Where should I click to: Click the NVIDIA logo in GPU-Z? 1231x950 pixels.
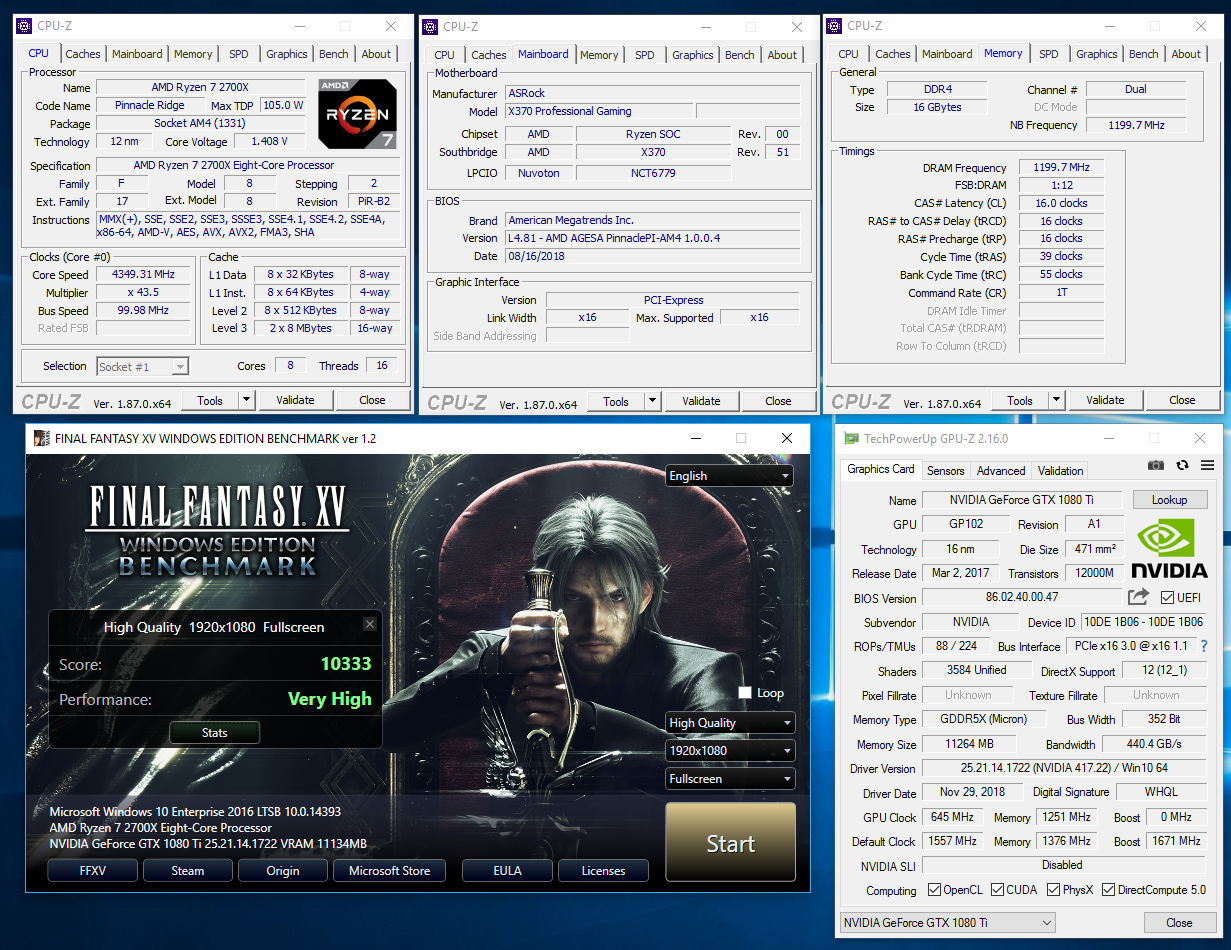click(x=1169, y=547)
